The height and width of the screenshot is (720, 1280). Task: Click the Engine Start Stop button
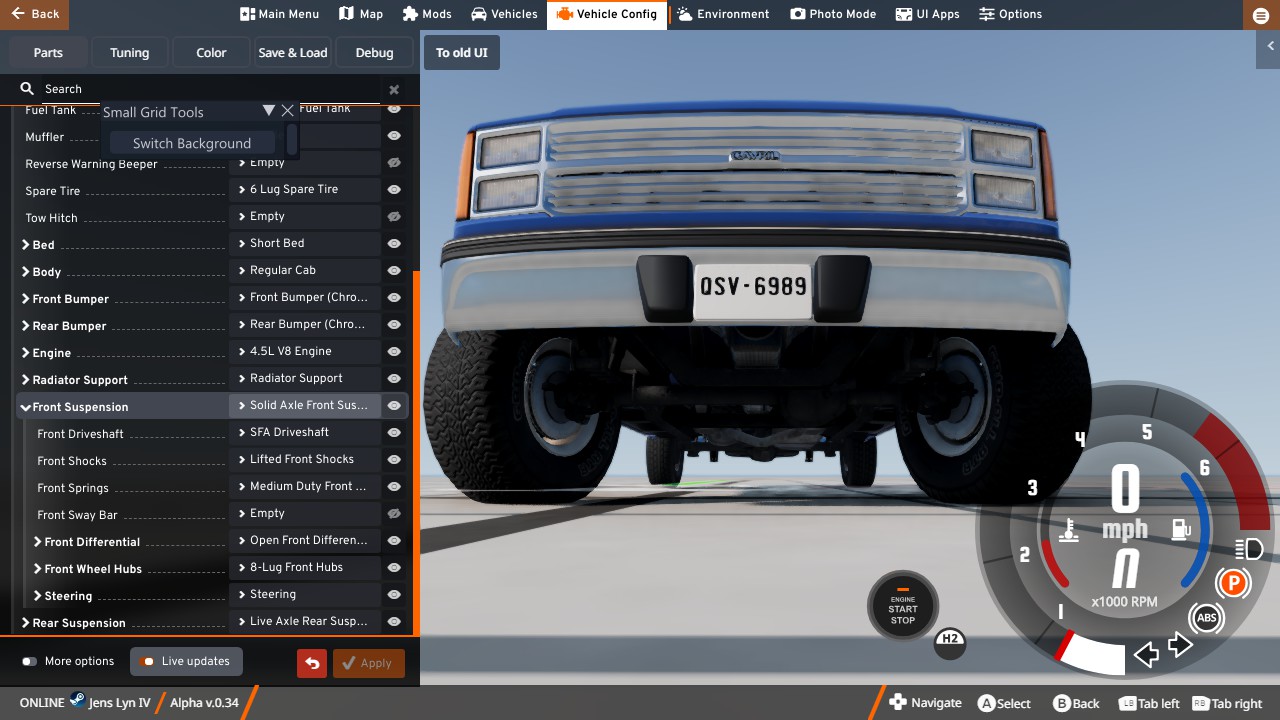pyautogui.click(x=903, y=607)
